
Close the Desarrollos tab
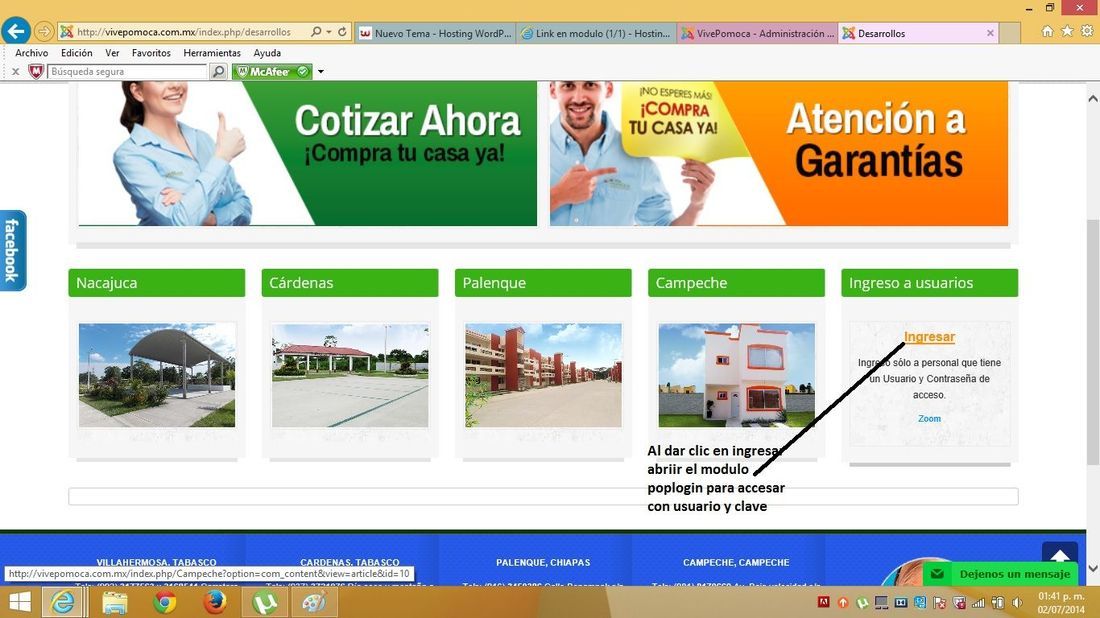pyautogui.click(x=990, y=33)
